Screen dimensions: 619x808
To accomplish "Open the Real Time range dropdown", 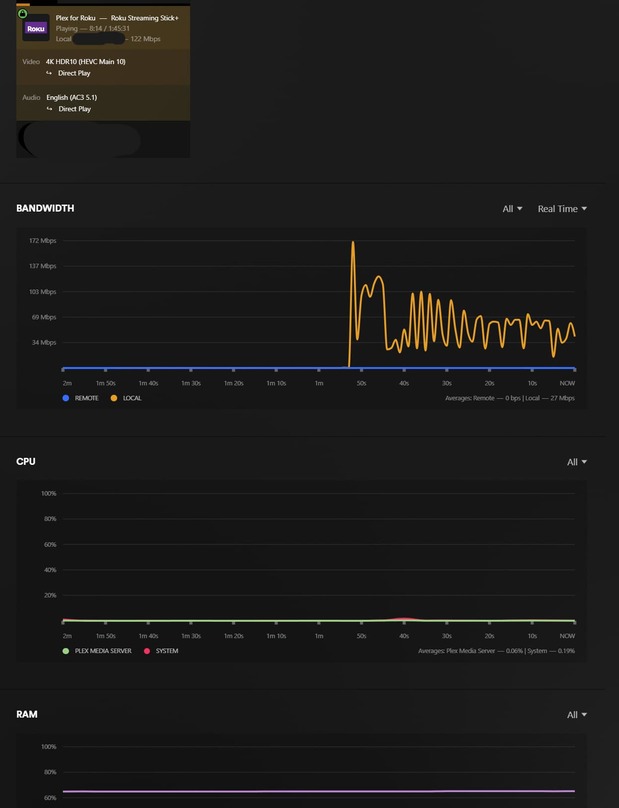I will tap(562, 209).
